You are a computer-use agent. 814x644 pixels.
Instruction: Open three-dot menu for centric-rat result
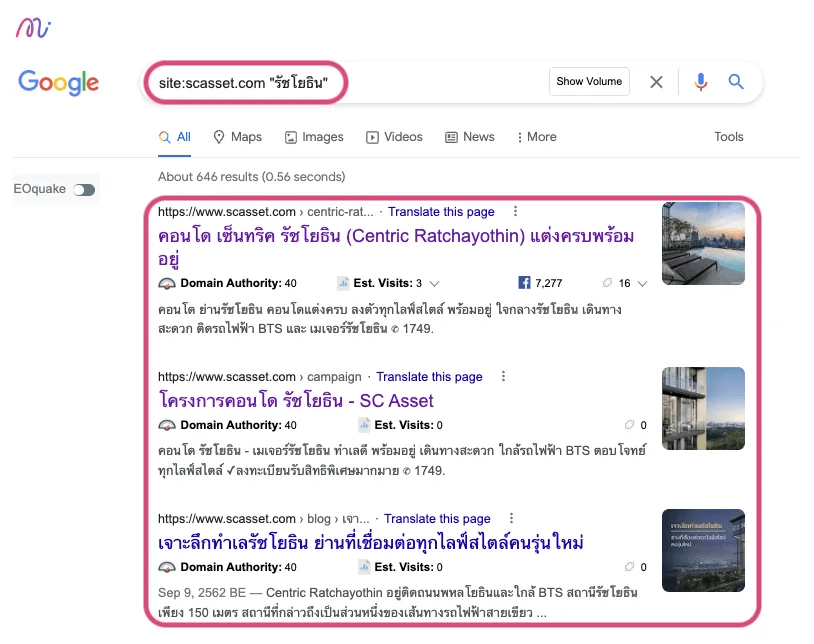point(515,211)
